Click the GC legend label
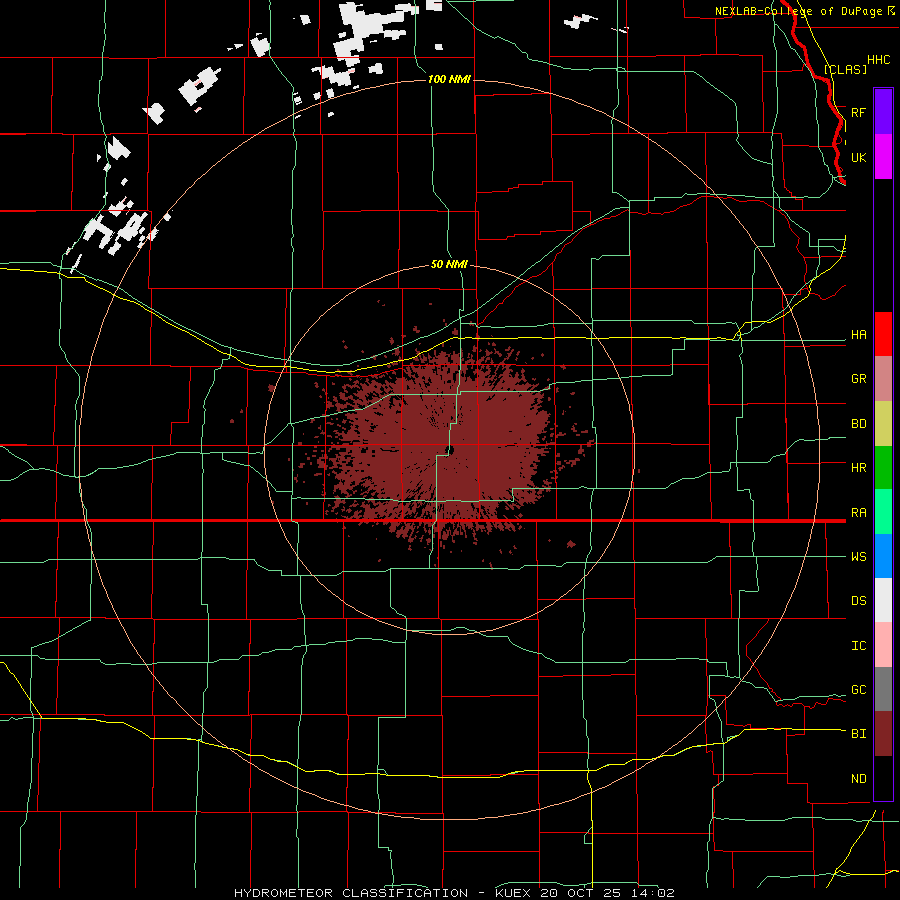The image size is (900, 900). [x=858, y=690]
